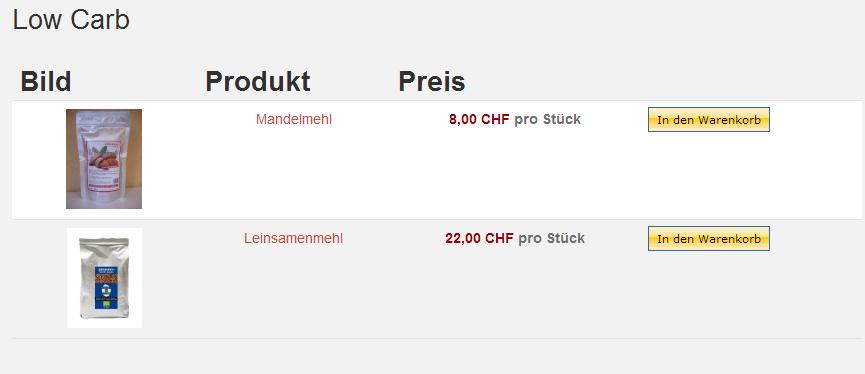Viewport: 865px width, 374px height.
Task: Click the Preis column header
Action: (431, 82)
